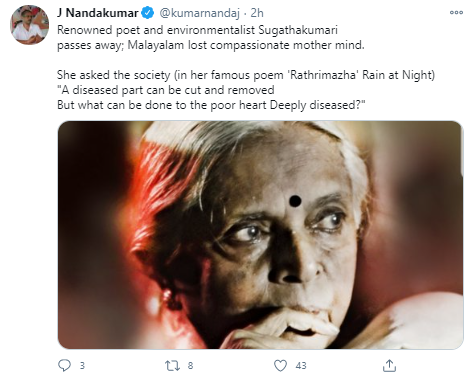Viewport: 476px width, 379px height.
Task: Like the tweet with the heart icon
Action: click(280, 366)
